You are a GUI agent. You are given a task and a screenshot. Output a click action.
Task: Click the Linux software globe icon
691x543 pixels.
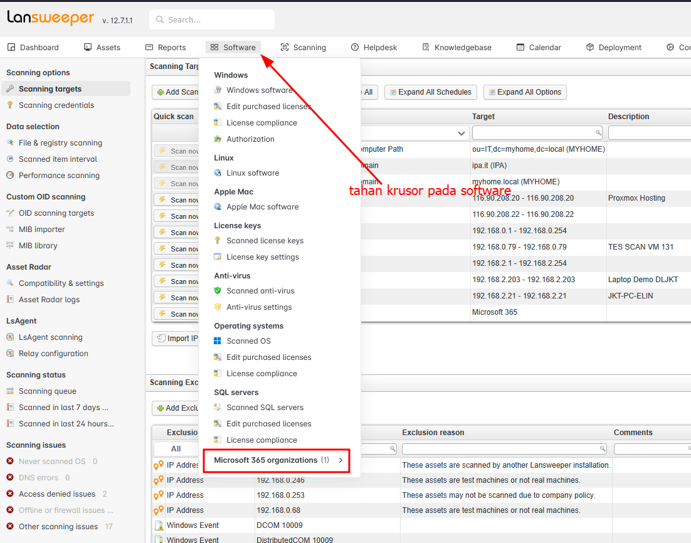point(217,173)
